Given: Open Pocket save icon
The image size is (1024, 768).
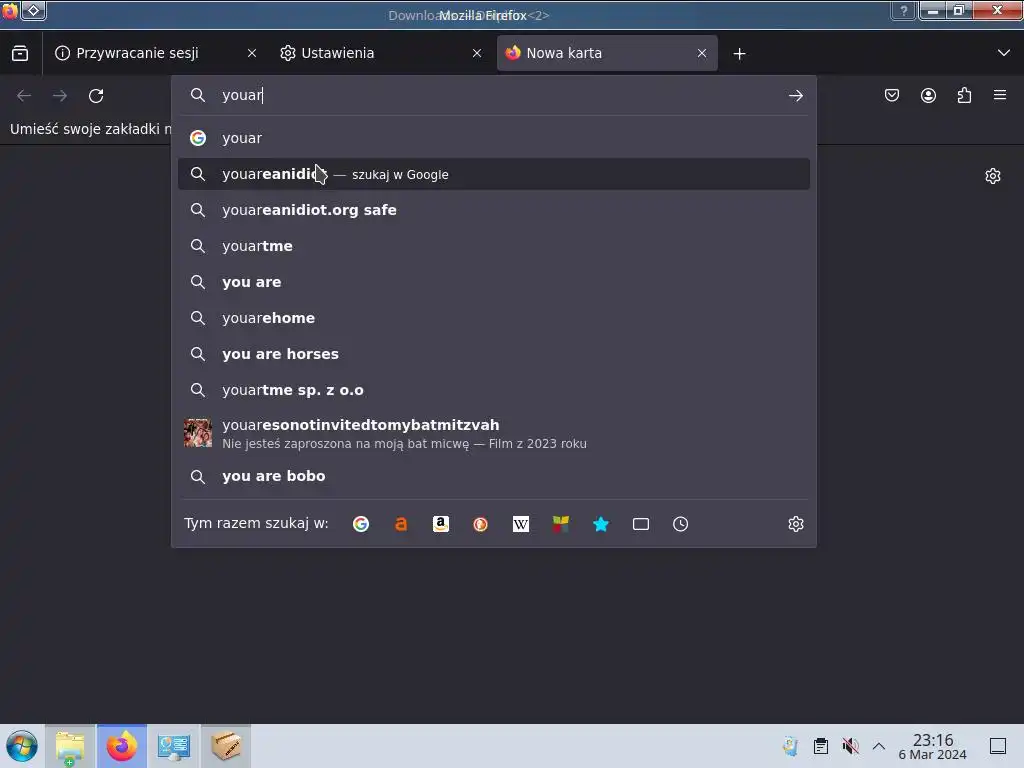Looking at the screenshot, I should pos(891,95).
